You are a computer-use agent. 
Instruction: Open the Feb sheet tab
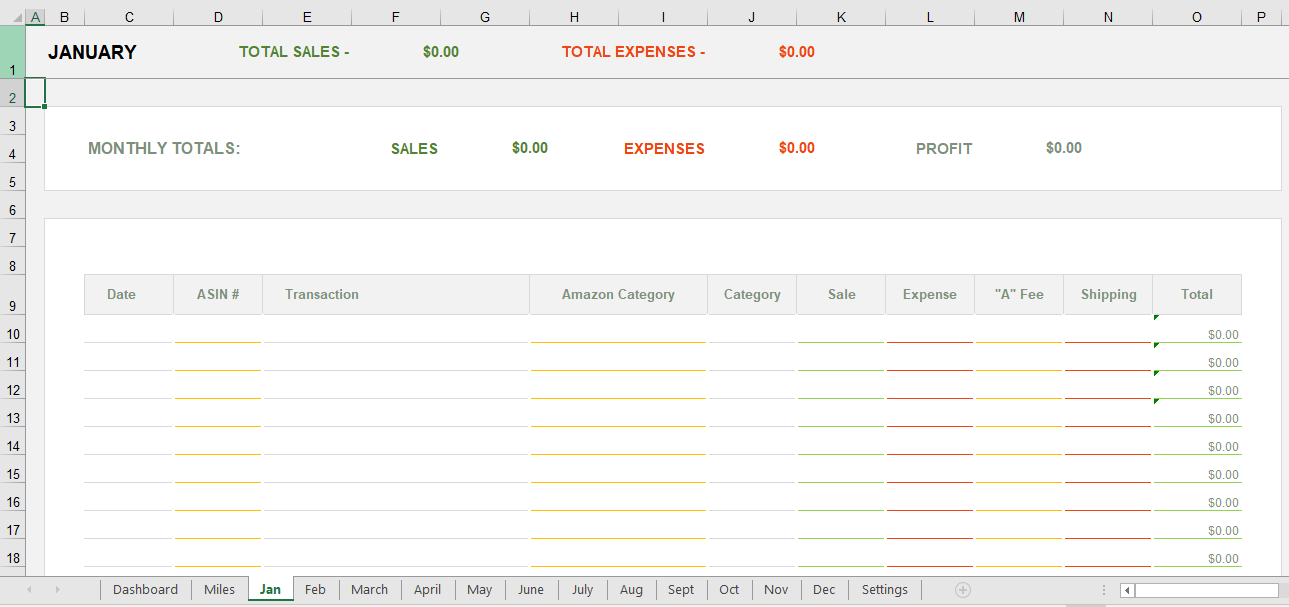[x=315, y=590]
